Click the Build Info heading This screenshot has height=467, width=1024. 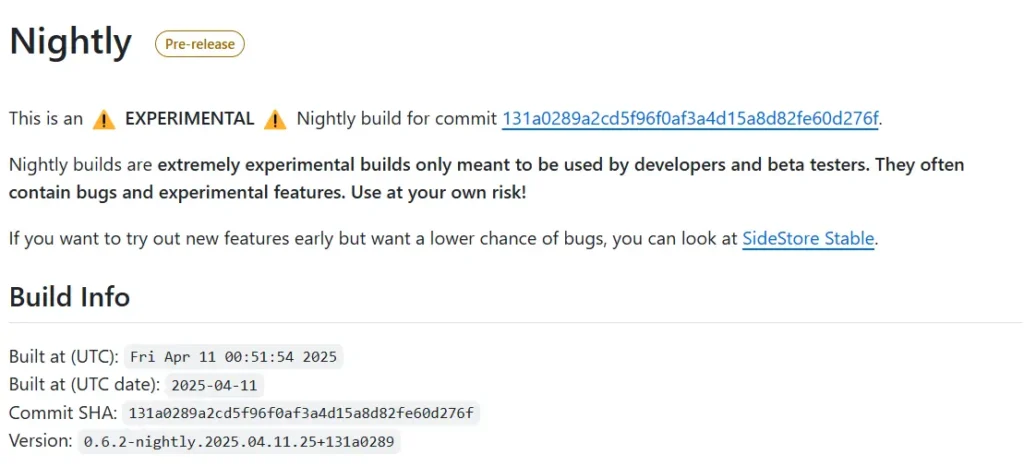coord(70,297)
